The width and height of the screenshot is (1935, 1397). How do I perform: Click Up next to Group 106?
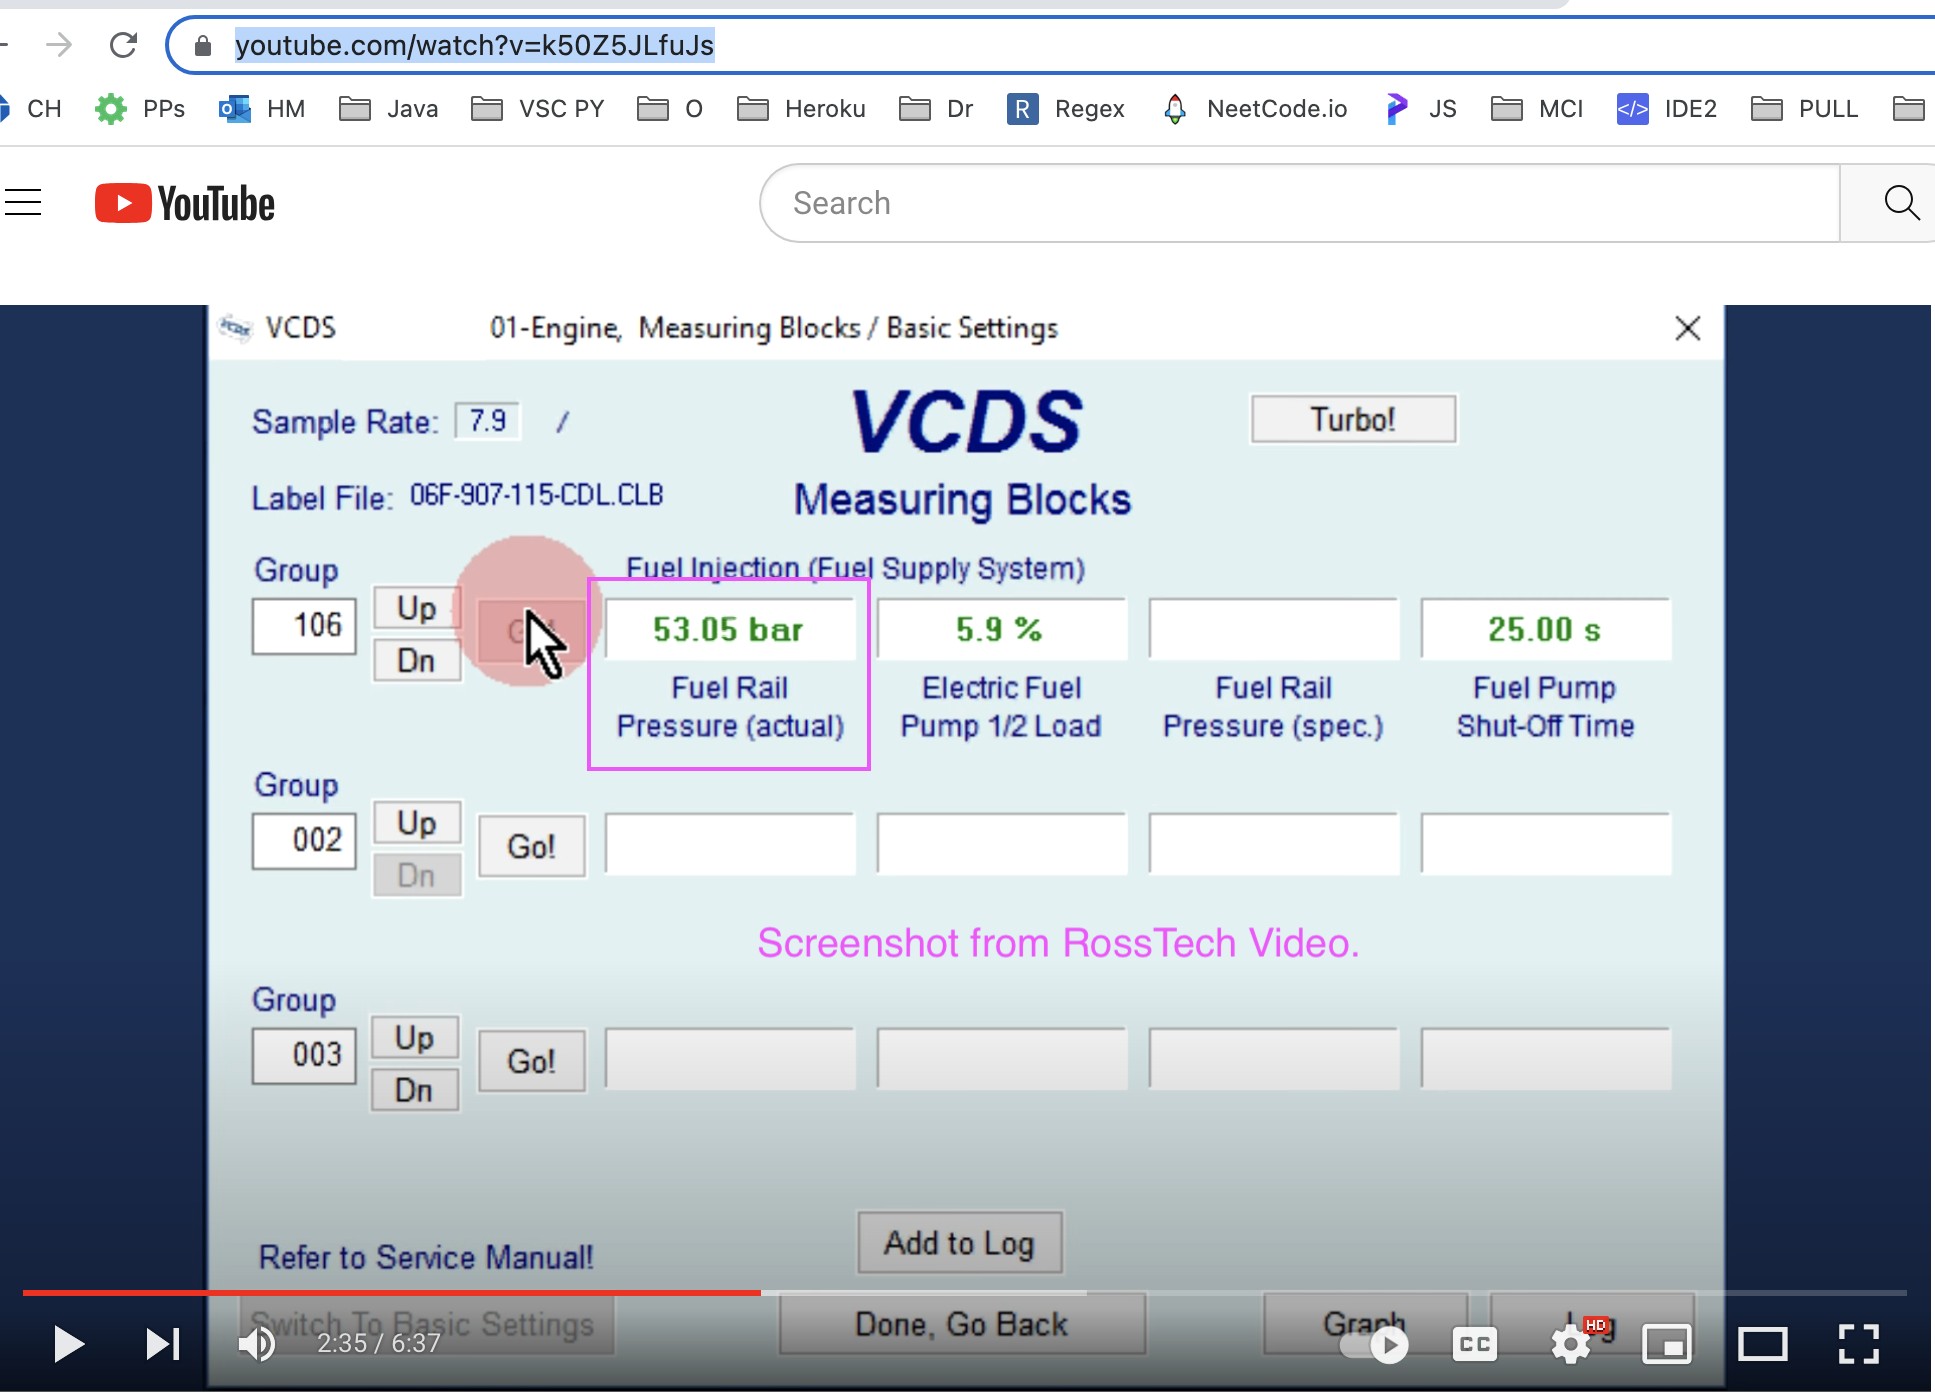pos(416,607)
